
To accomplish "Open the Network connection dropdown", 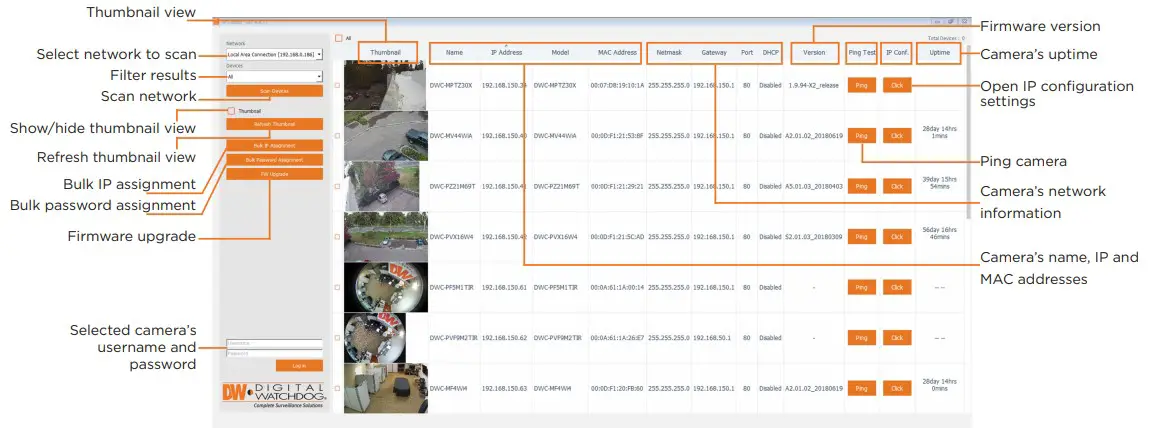I will pos(274,54).
